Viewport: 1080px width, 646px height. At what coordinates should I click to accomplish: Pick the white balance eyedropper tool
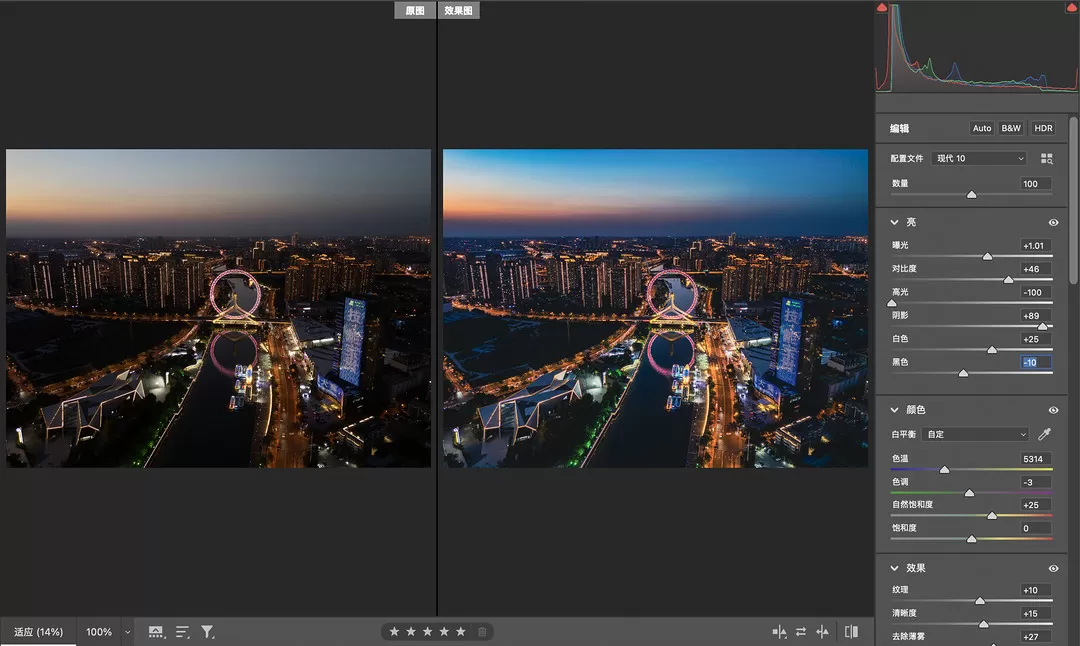(1045, 434)
